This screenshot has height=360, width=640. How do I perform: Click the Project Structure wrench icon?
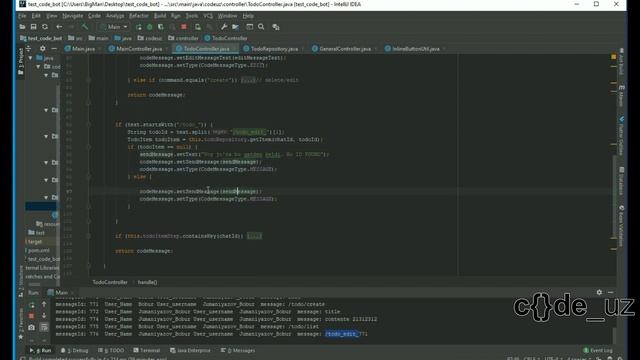click(x=224, y=27)
